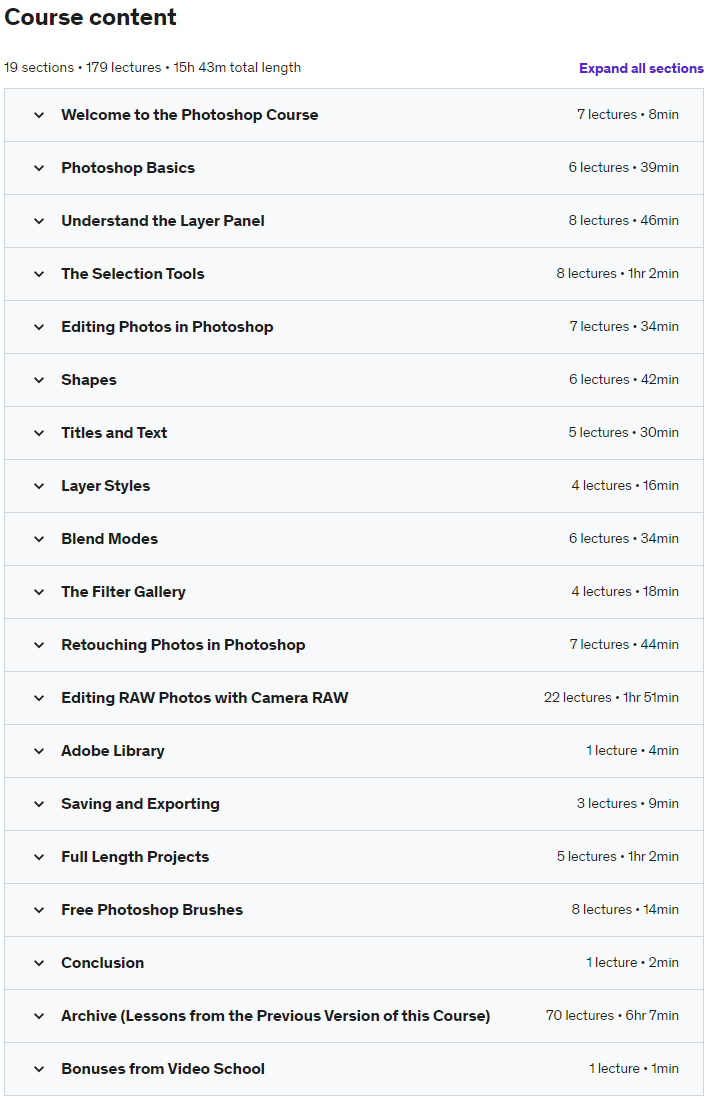
Task: Open the Saving and Exporting section
Action: 140,804
